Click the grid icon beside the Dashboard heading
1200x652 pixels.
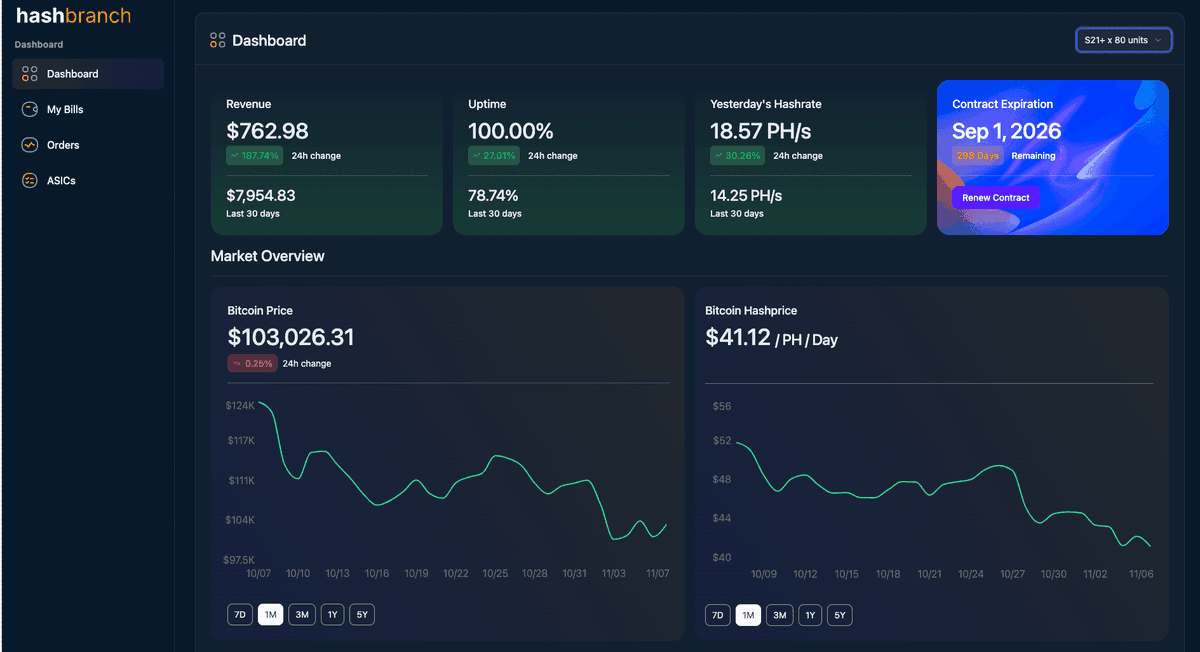point(217,40)
